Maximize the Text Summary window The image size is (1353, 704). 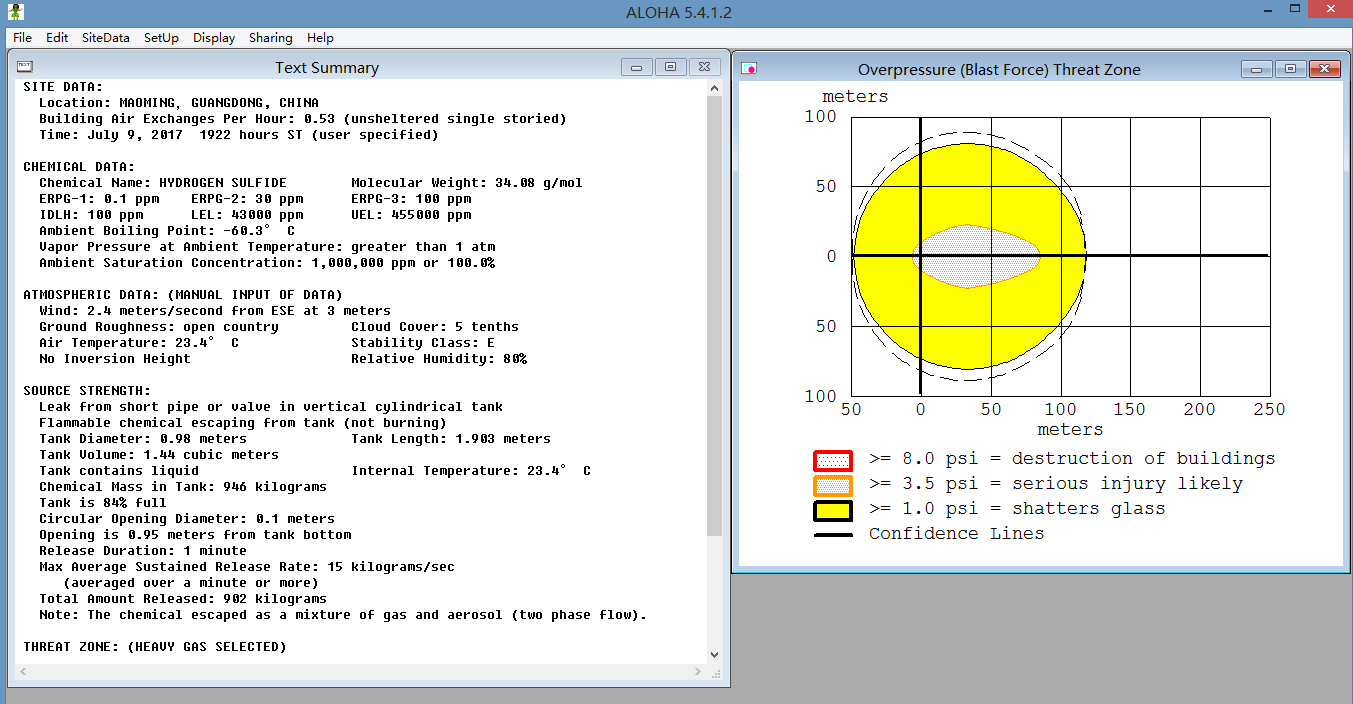pos(670,67)
